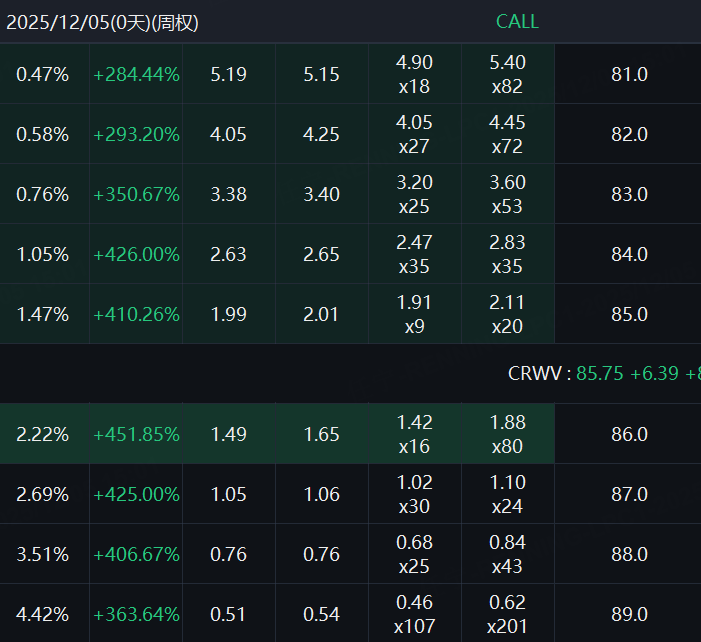The width and height of the screenshot is (701, 642).
Task: Select the 81.0 strike price
Action: coord(629,74)
